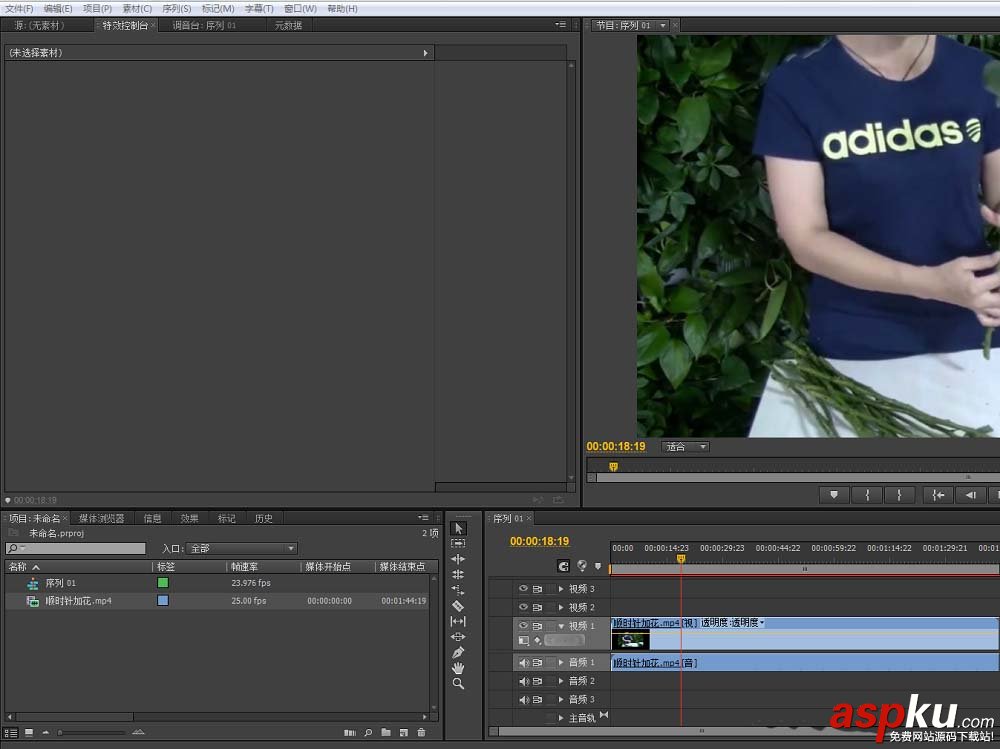
Task: Expand the 主音轨 master track
Action: pos(561,718)
